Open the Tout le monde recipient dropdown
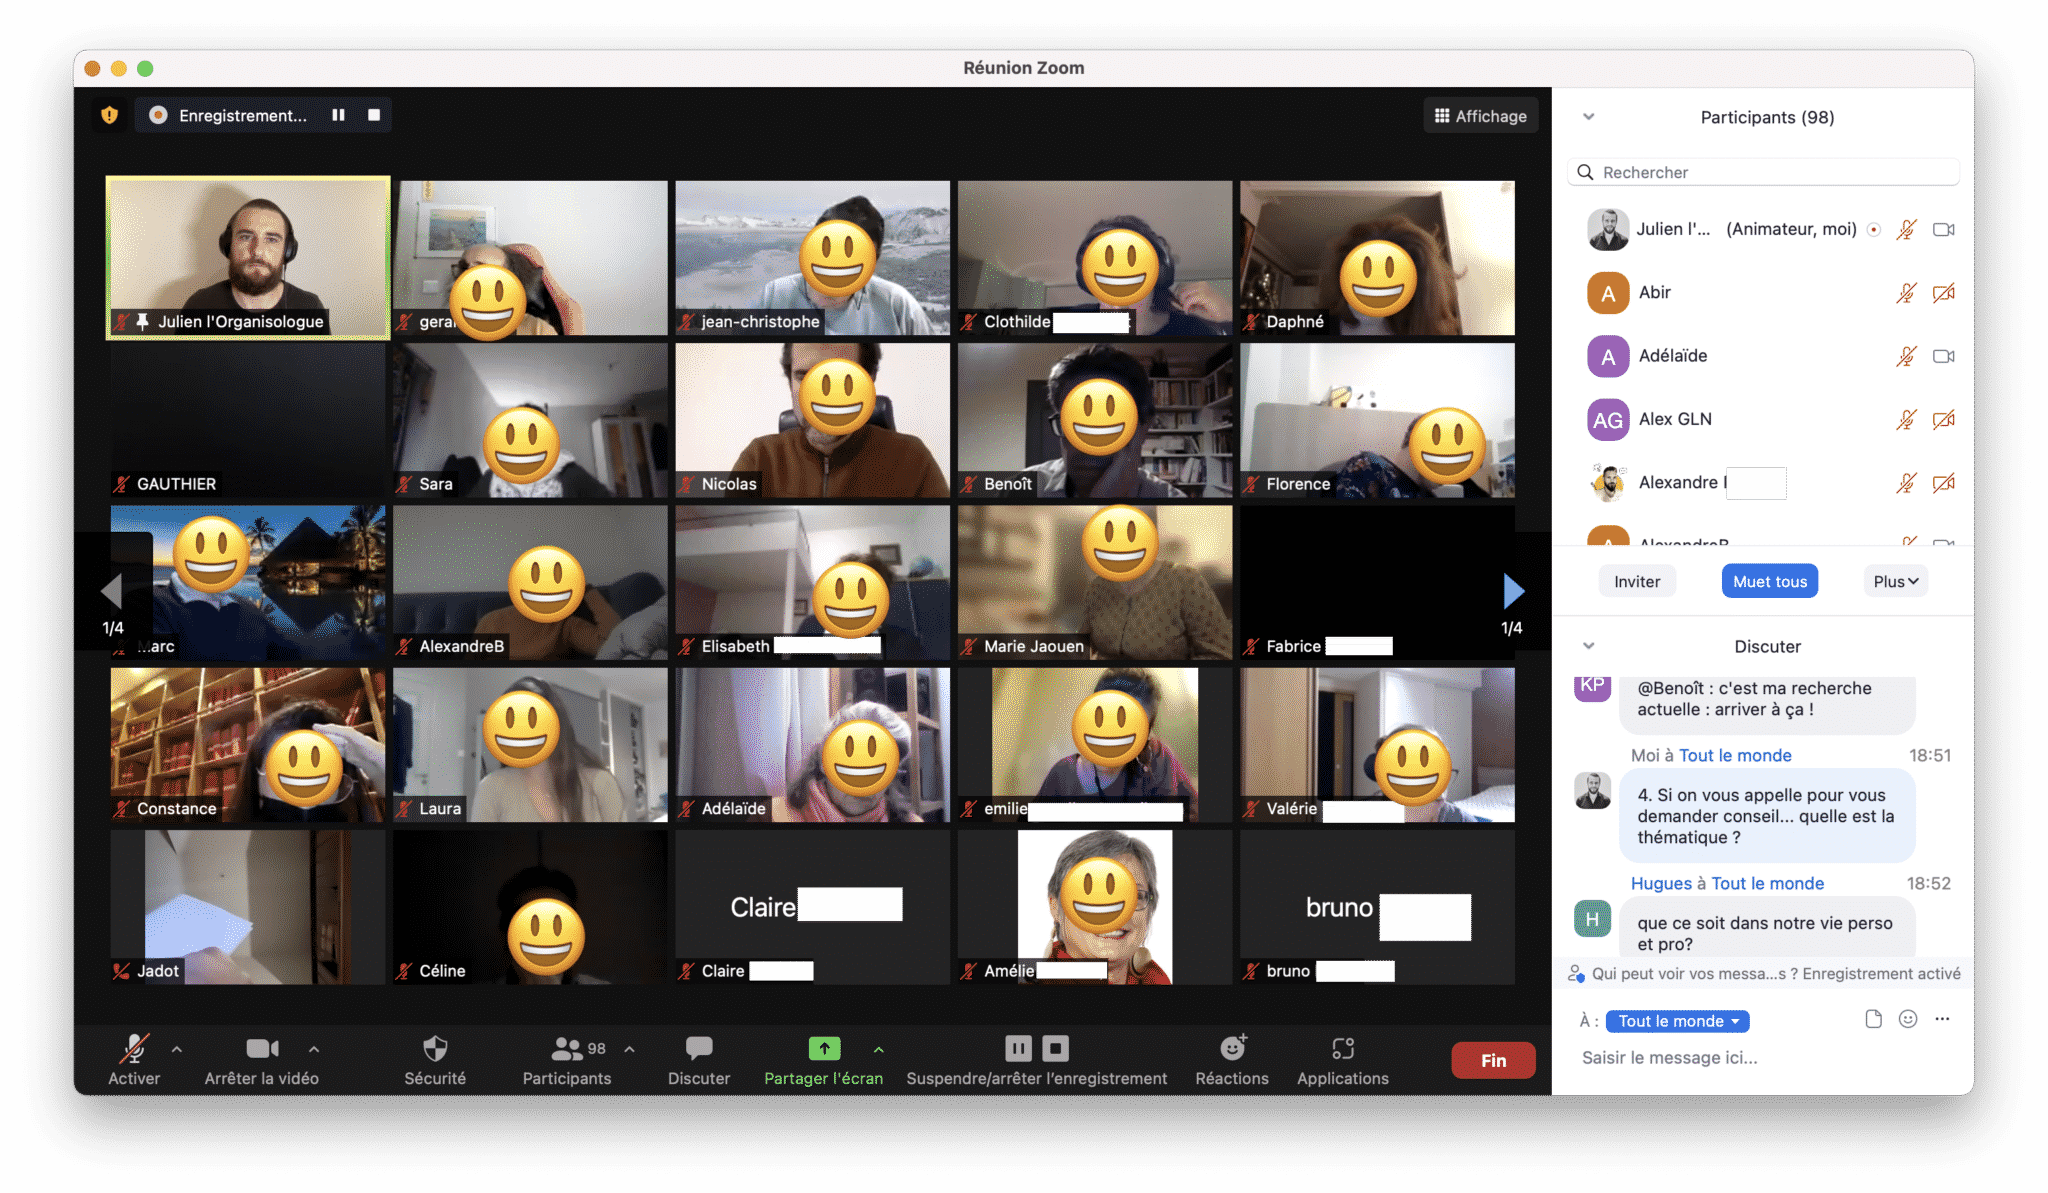This screenshot has width=2048, height=1193. [1677, 1021]
